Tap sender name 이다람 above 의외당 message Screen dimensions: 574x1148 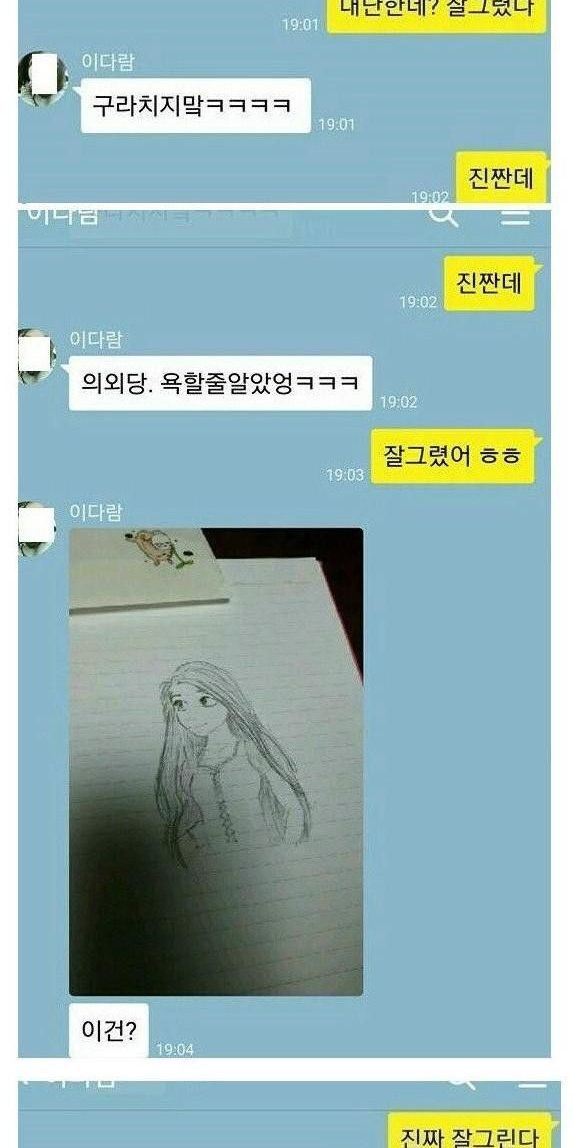point(95,340)
